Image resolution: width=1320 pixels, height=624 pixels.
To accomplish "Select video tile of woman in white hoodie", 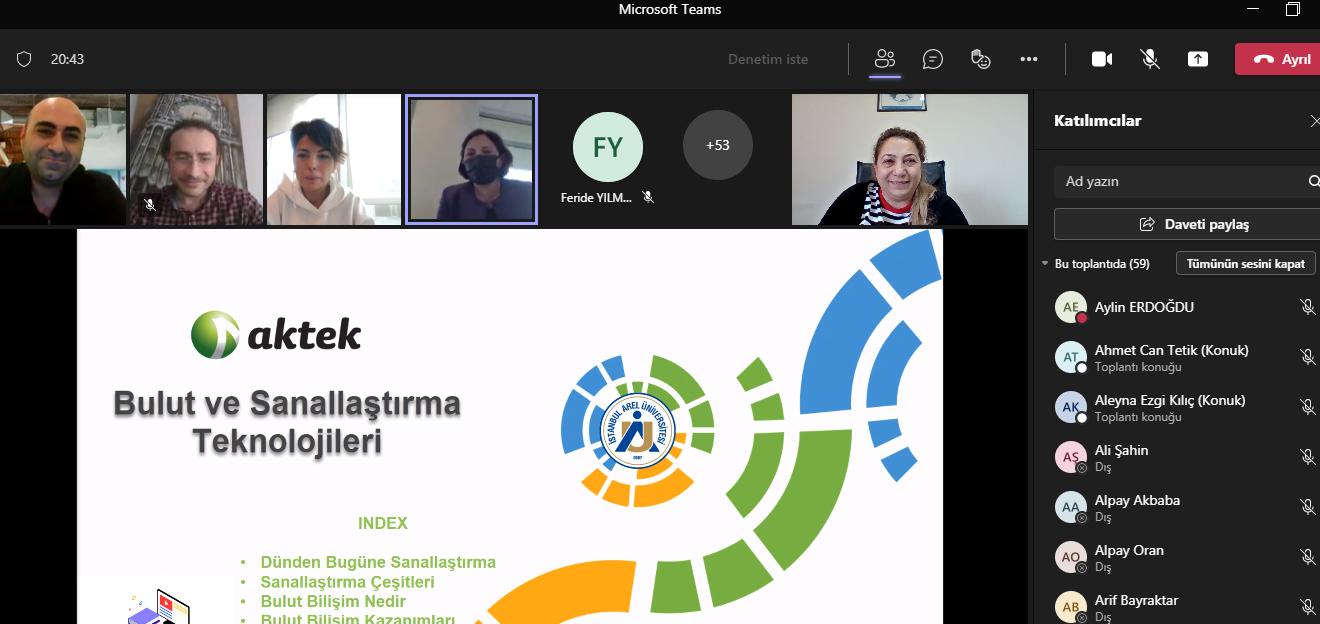I will click(333, 159).
